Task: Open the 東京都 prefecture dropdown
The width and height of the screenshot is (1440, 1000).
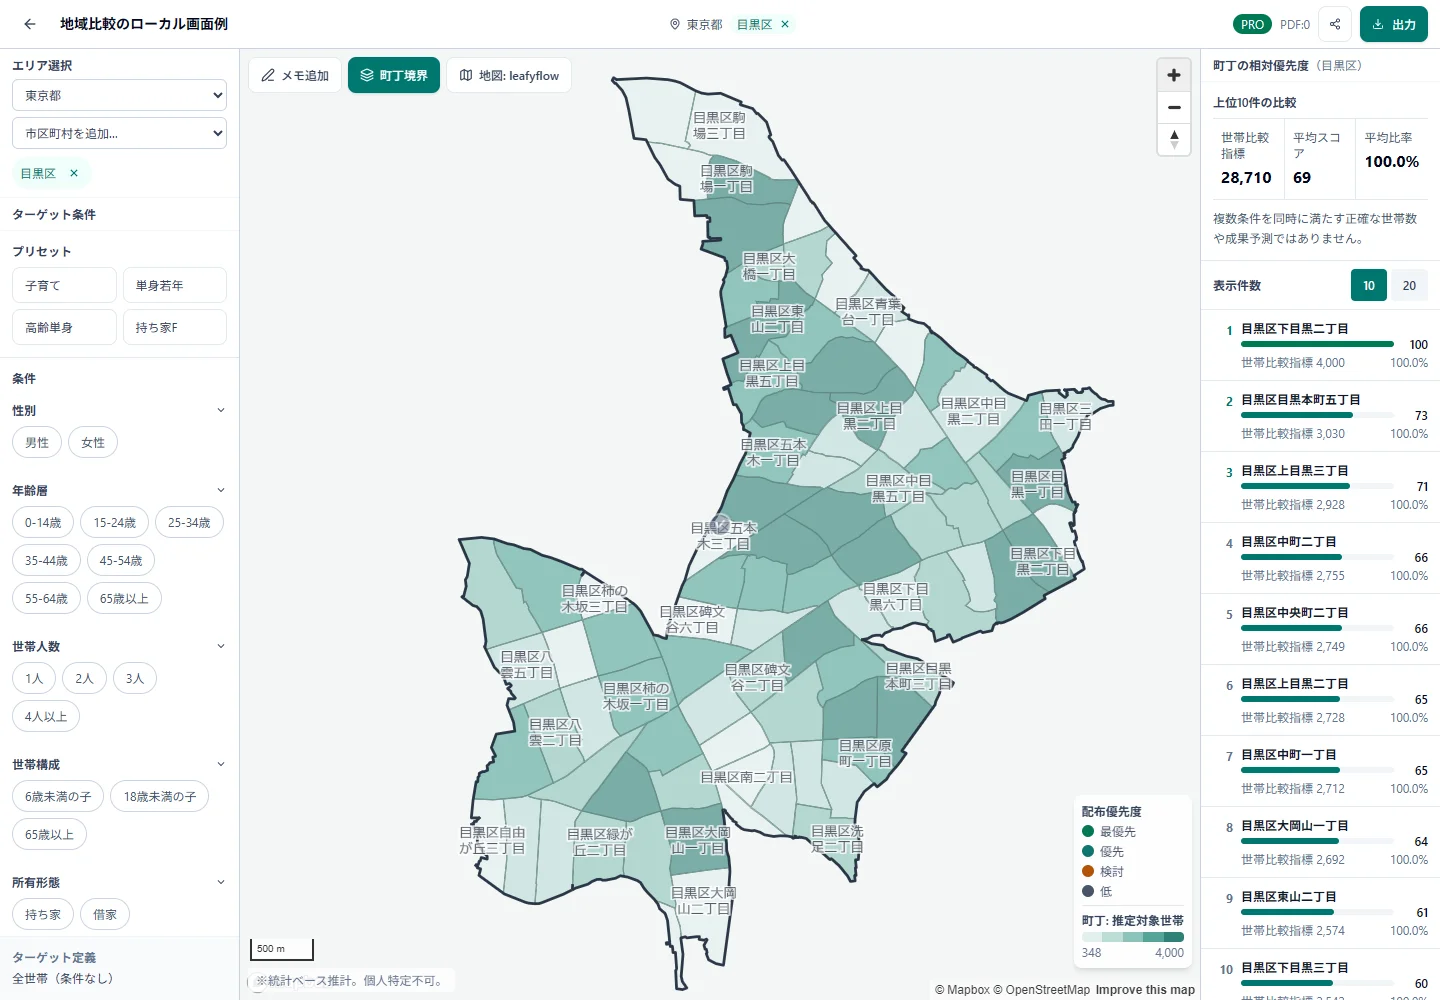Action: point(120,95)
